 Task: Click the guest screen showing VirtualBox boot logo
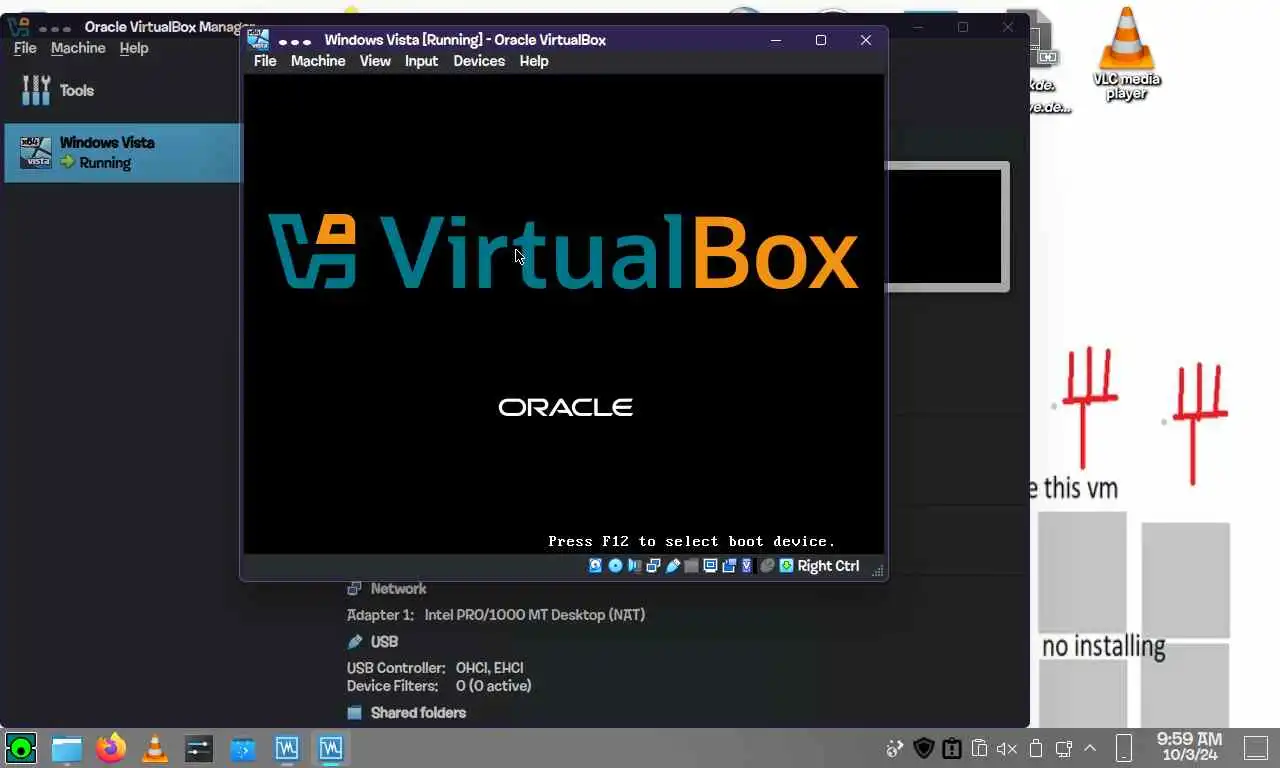(564, 313)
